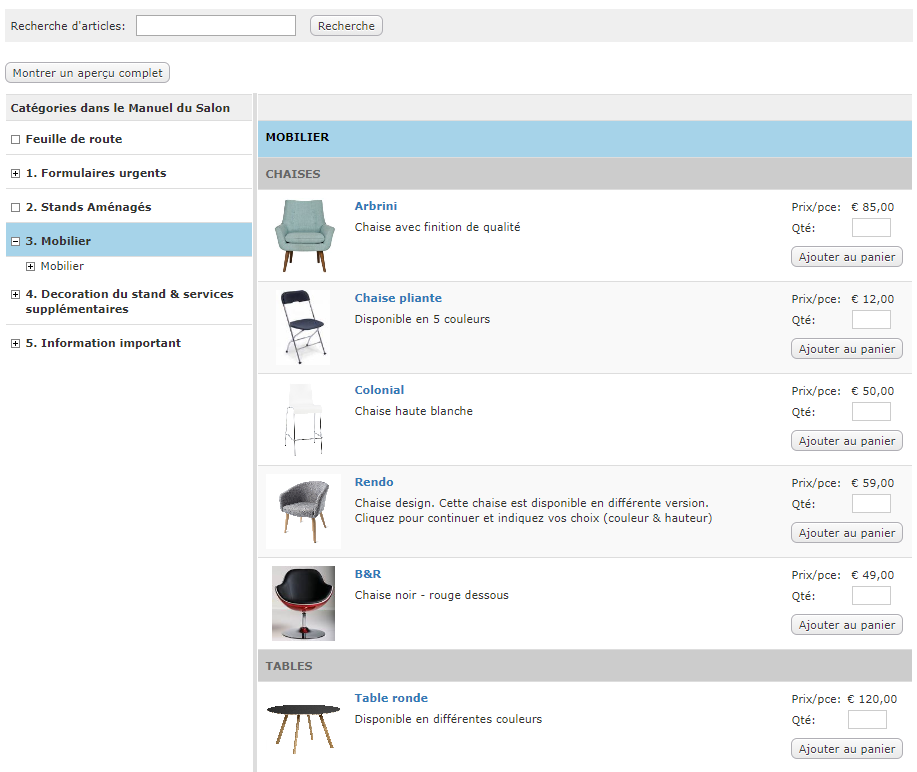Click text 'Chaise noir - rouge dessous'
This screenshot has width=917, height=772.
pos(432,595)
